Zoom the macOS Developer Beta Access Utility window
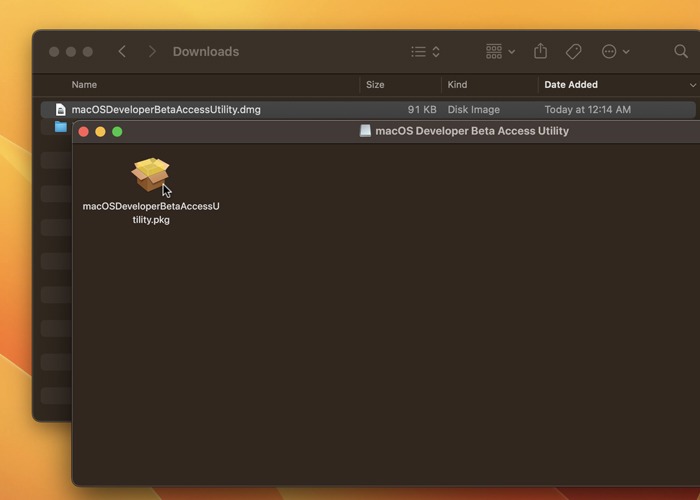 [x=117, y=132]
